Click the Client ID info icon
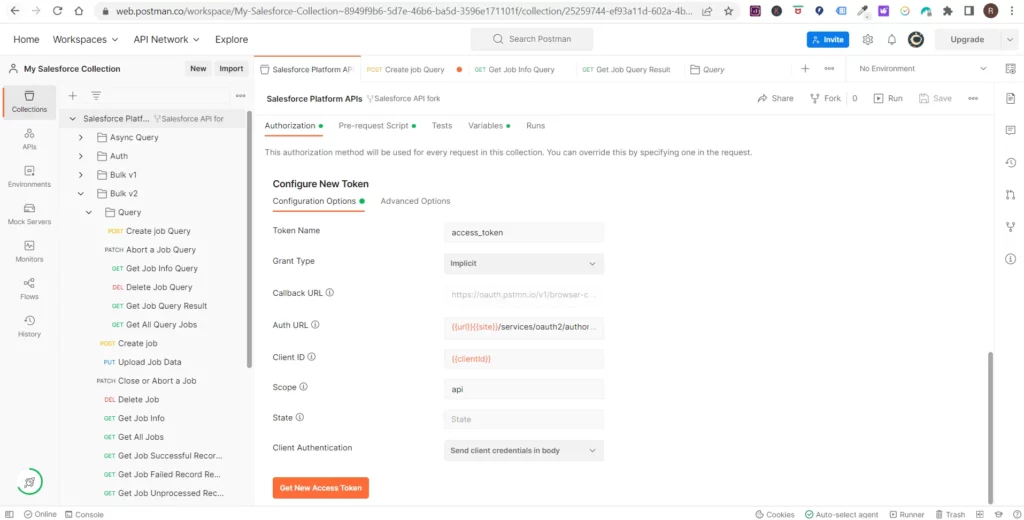Viewport: 1024px width, 520px height. click(312, 357)
